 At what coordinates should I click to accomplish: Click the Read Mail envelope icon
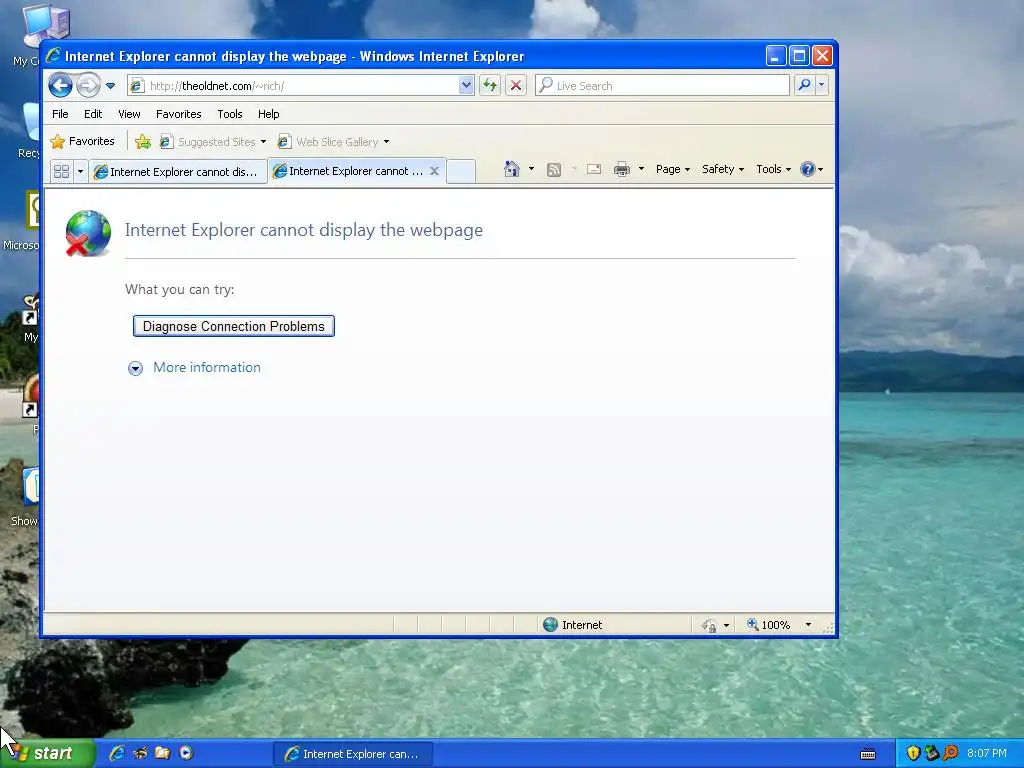click(x=594, y=169)
